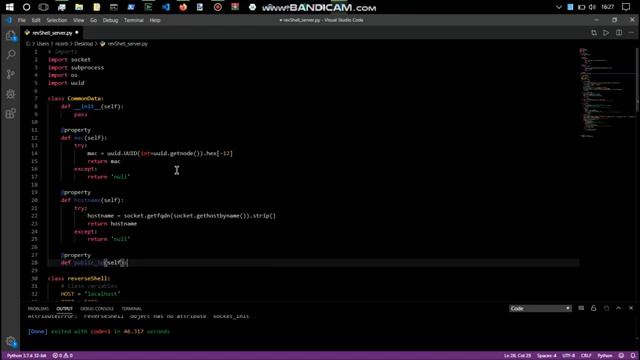Toggle the output scroll lock
This screenshot has width=640, height=360.
point(593,308)
